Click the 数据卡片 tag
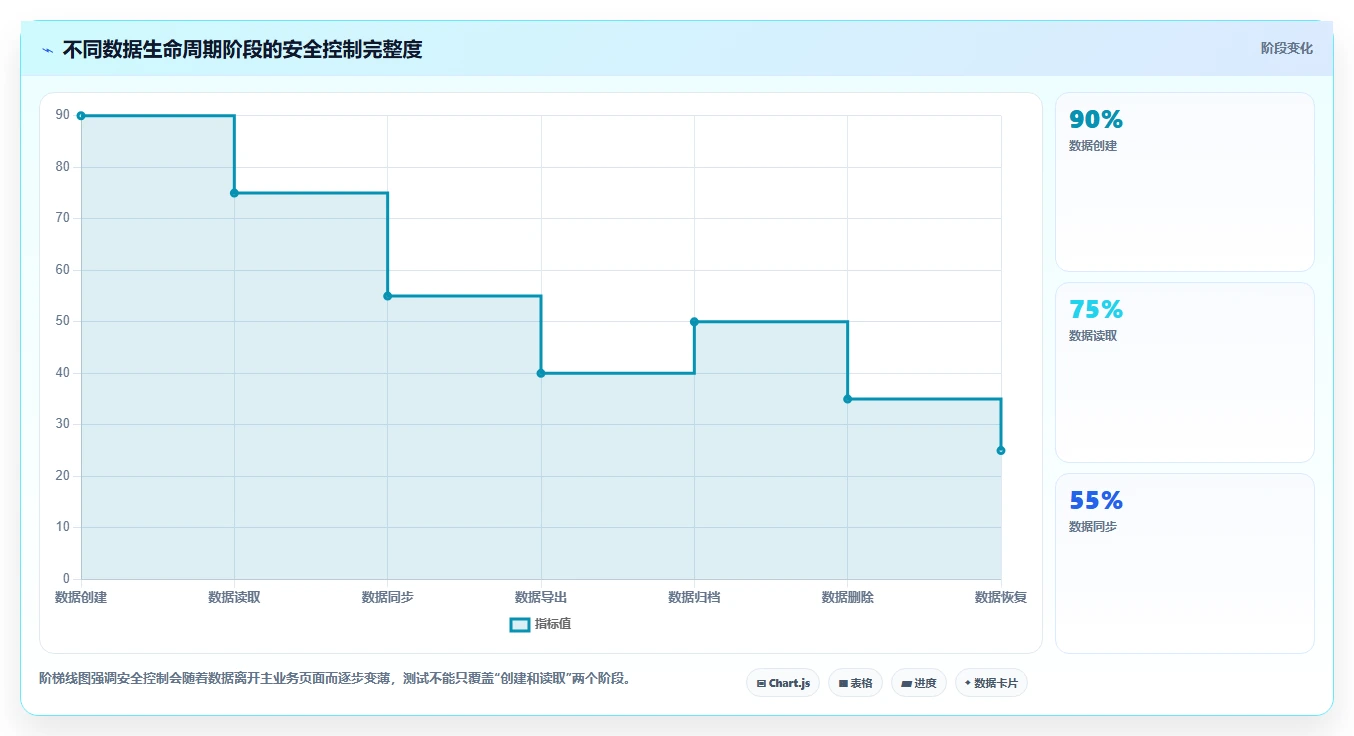The width and height of the screenshot is (1354, 736). click(991, 683)
